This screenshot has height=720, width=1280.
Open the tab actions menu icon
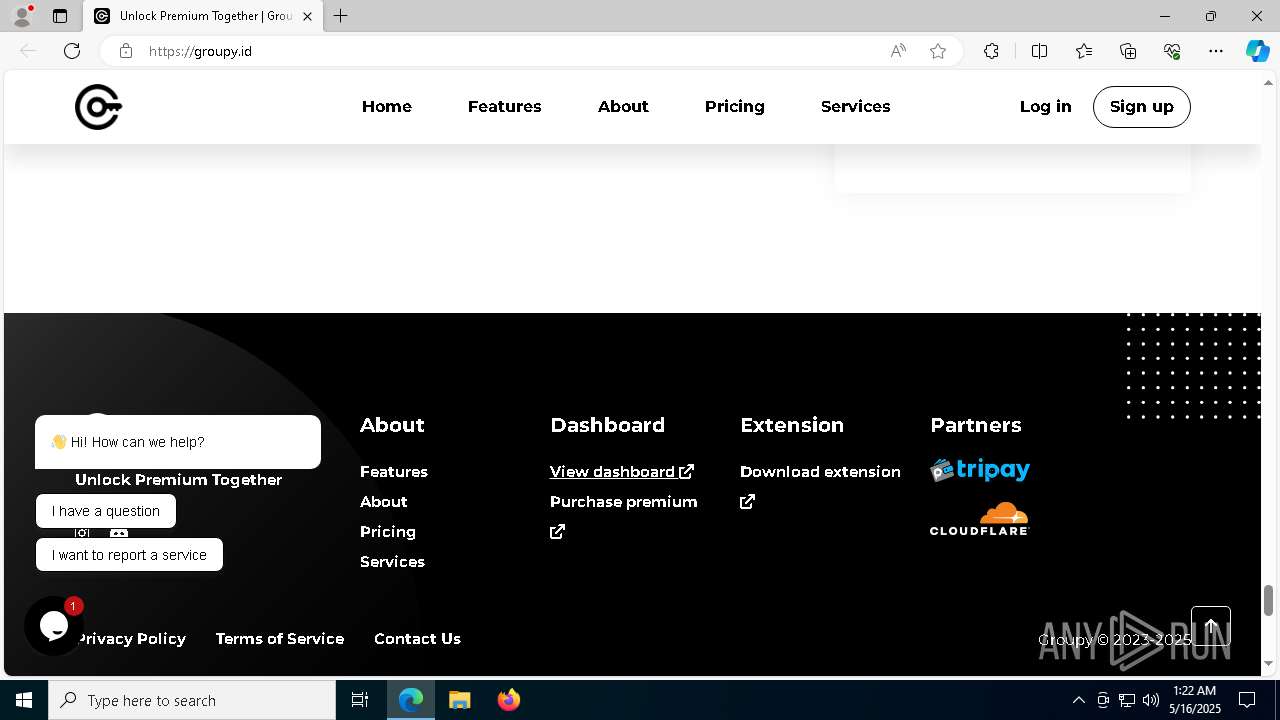coord(60,16)
